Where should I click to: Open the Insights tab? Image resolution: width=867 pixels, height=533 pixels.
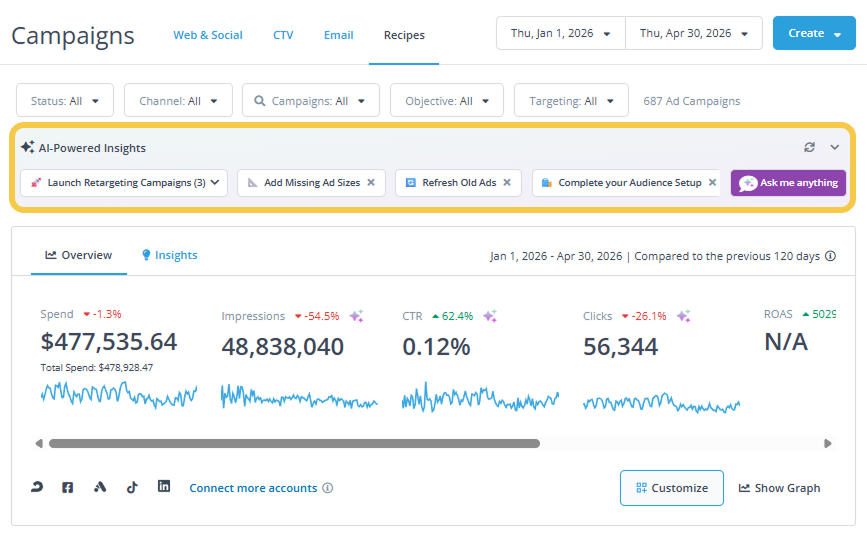170,255
